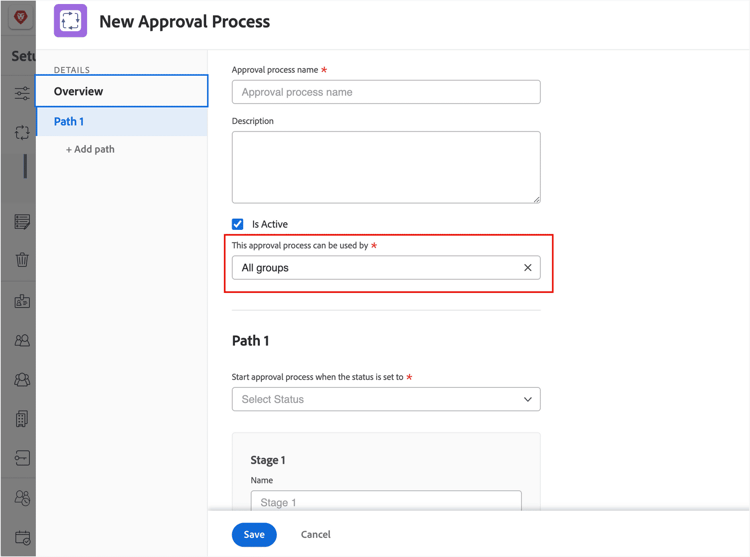Open the sliders settings icon in sidebar

pyautogui.click(x=22, y=94)
